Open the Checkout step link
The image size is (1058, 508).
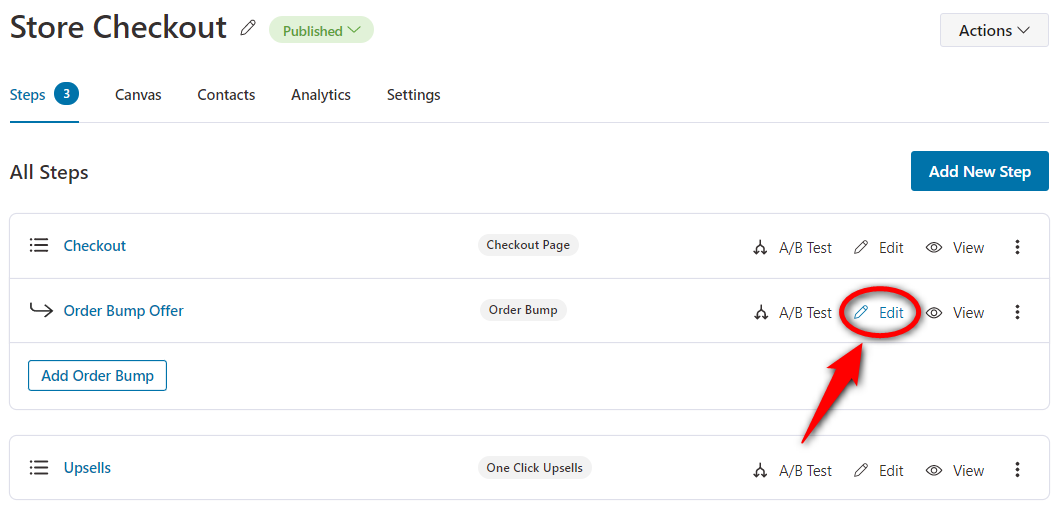click(x=94, y=246)
